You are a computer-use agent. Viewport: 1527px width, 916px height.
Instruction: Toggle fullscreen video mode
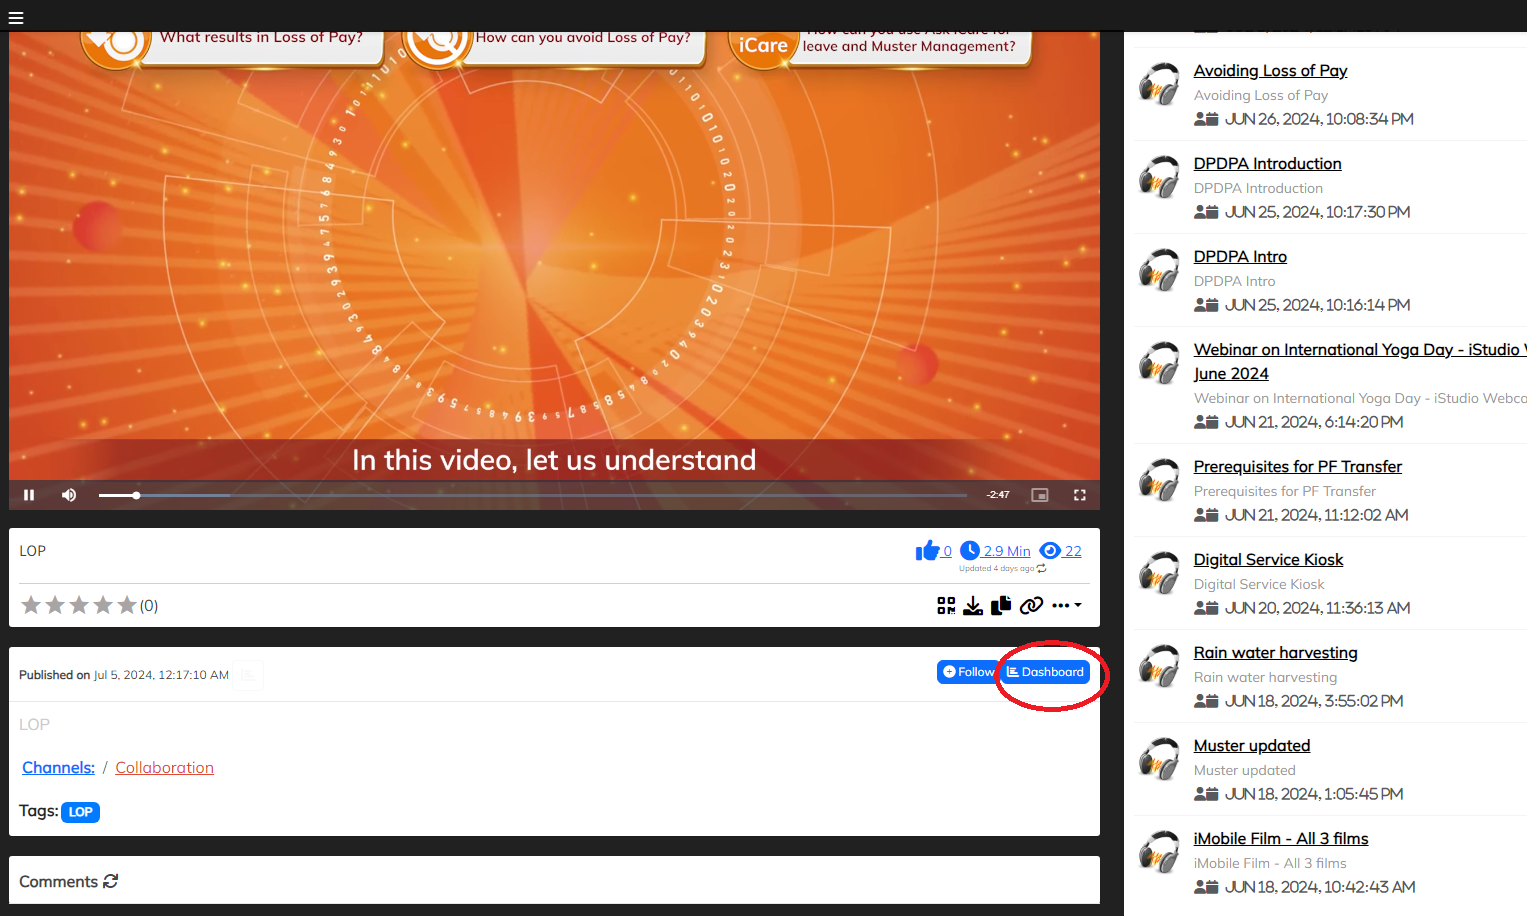(1080, 495)
